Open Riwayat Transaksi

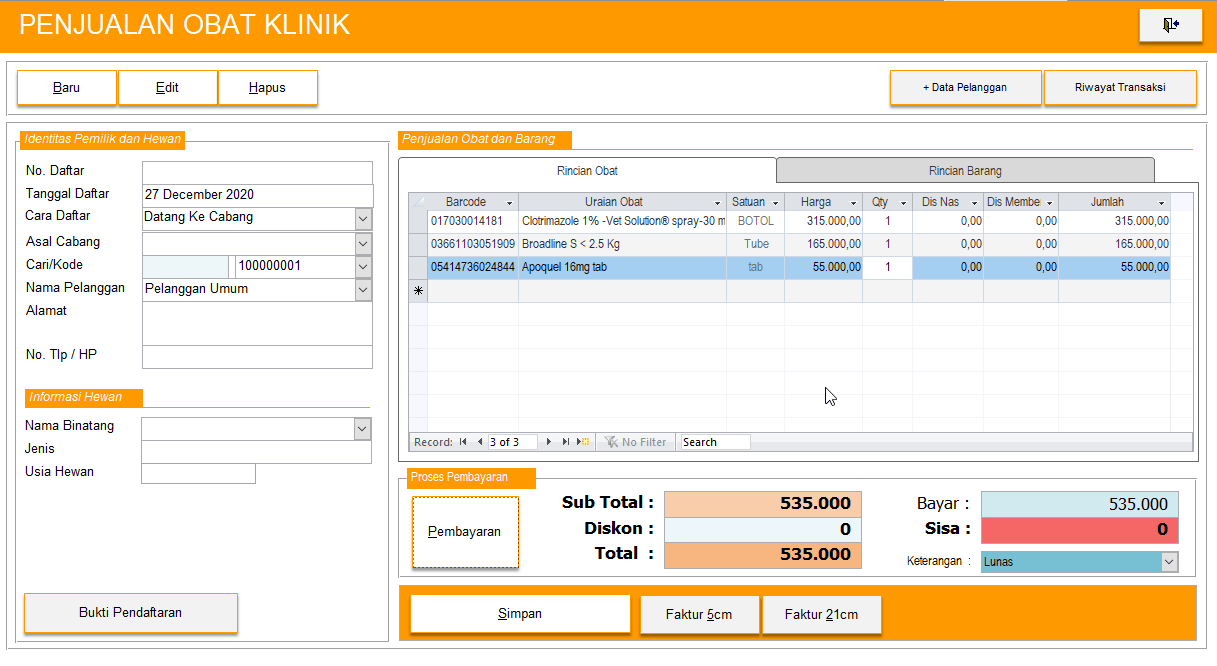coord(1120,88)
